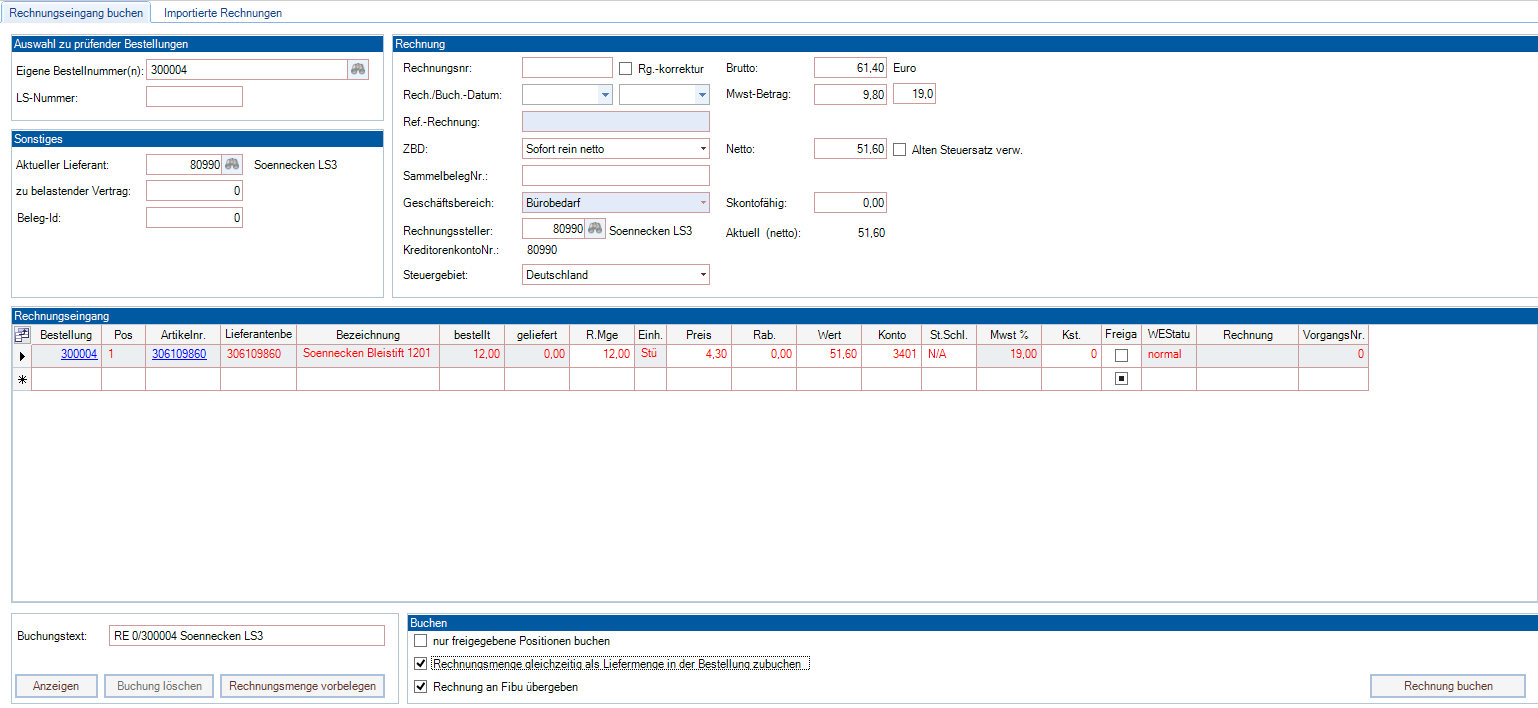
Task: Switch to Importierte Rechnungen tab
Action: click(x=223, y=13)
